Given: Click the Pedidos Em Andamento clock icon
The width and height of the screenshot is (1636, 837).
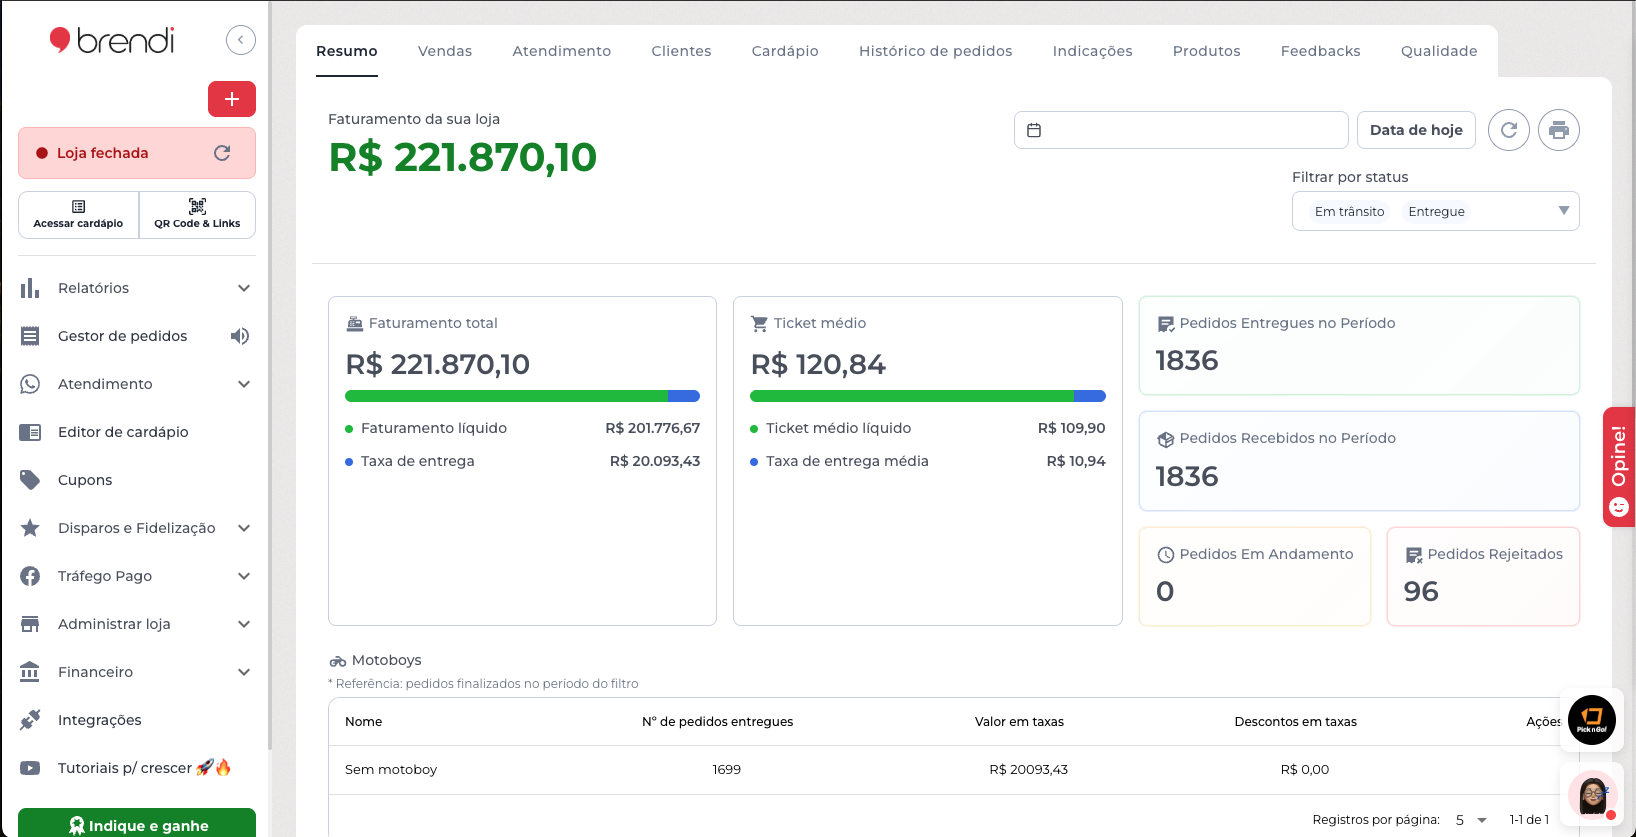Looking at the screenshot, I should coord(1165,555).
